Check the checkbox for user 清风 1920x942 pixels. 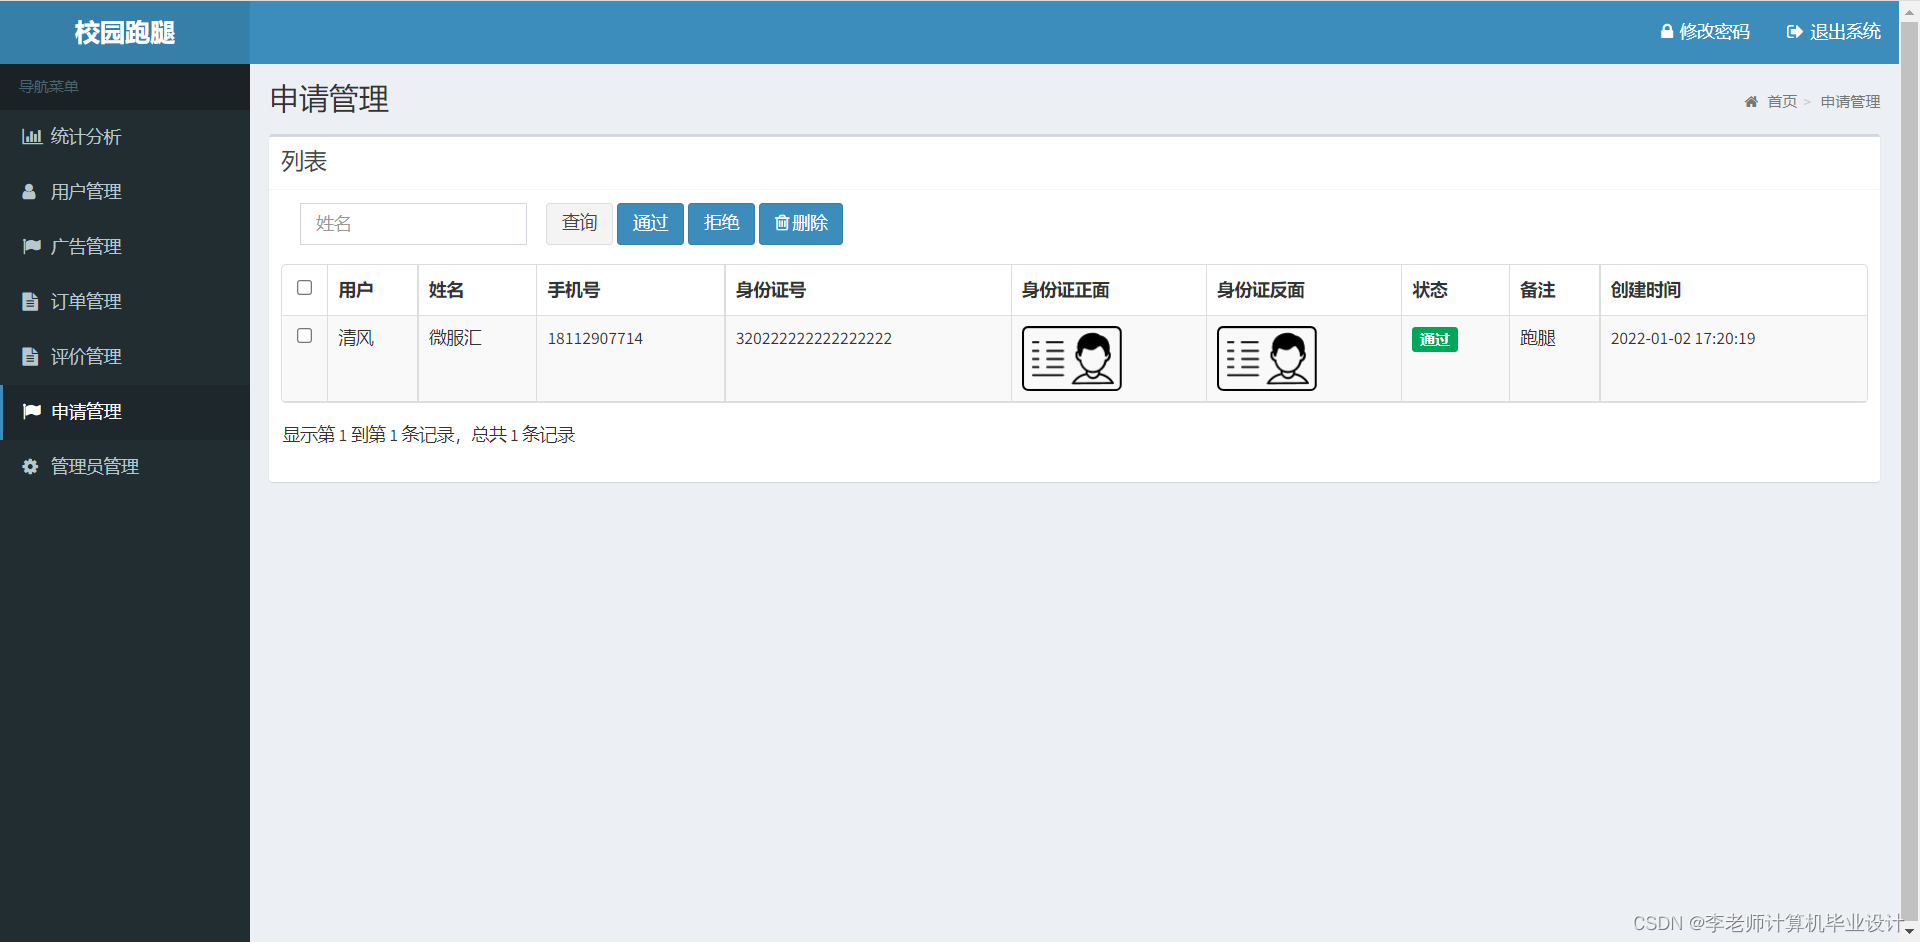click(x=304, y=336)
